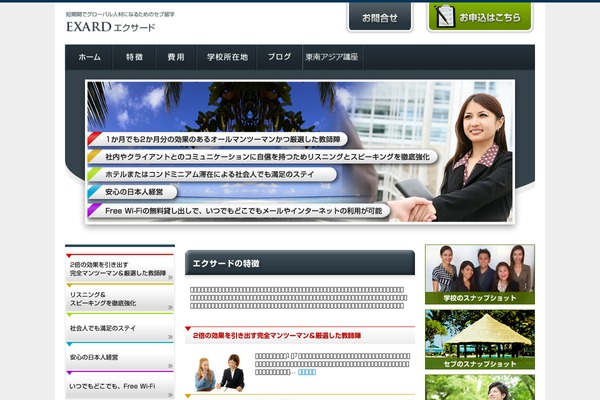Viewport: 600px width, 400px height.
Task: Click the EXARD エクサード logo
Action: pos(111,27)
